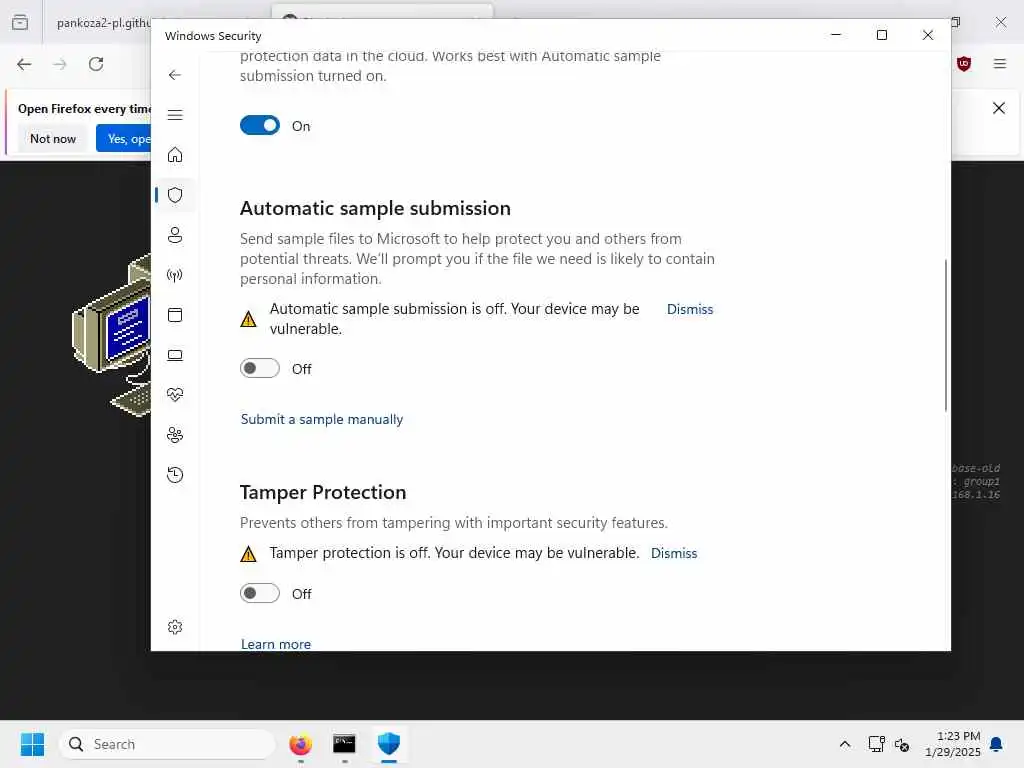Click Firefox back navigation arrow

(24, 64)
